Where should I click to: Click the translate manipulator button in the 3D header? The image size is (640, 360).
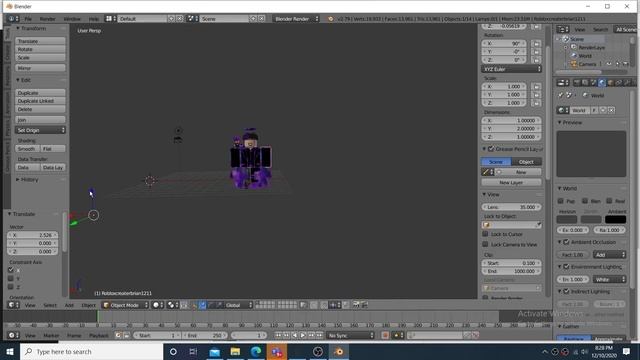(x=202, y=305)
